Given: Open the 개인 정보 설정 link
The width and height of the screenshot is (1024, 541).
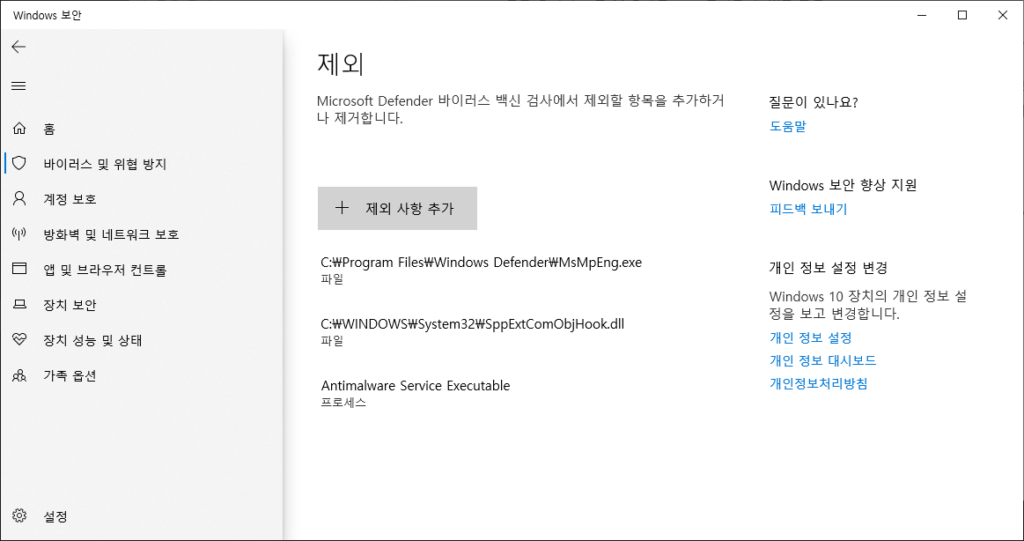Looking at the screenshot, I should coord(810,338).
